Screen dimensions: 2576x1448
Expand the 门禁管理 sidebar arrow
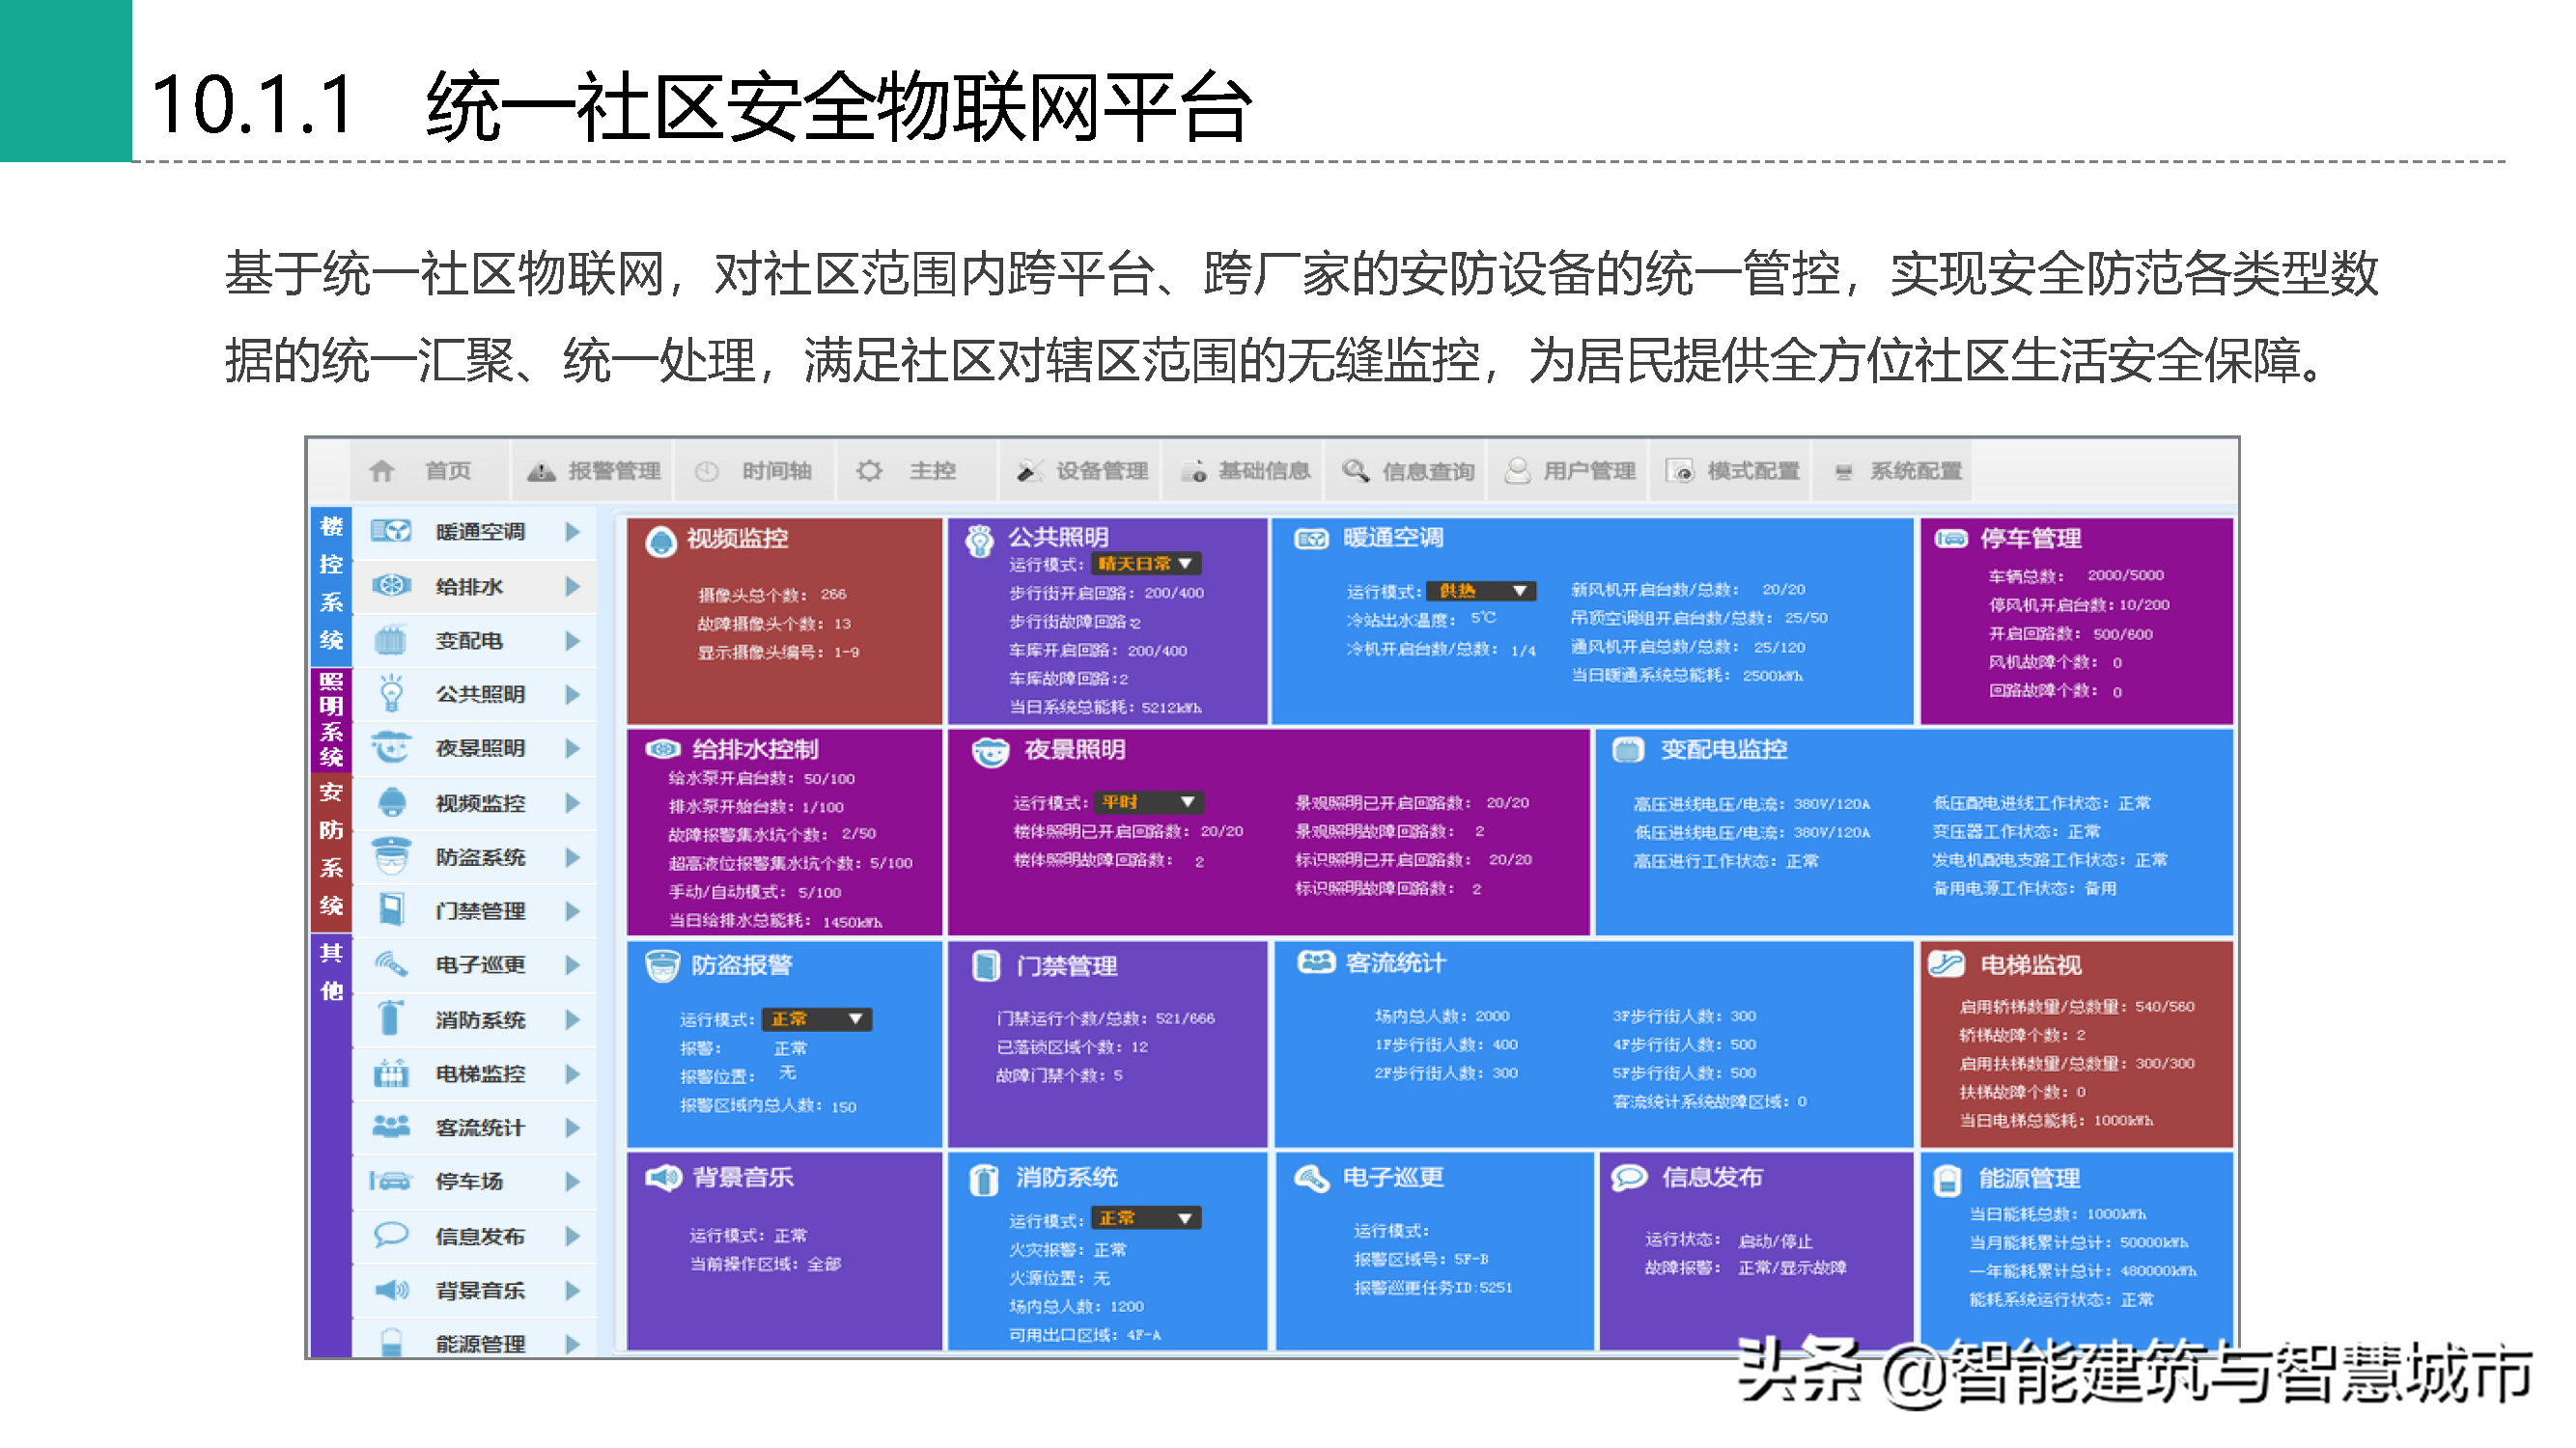(572, 911)
